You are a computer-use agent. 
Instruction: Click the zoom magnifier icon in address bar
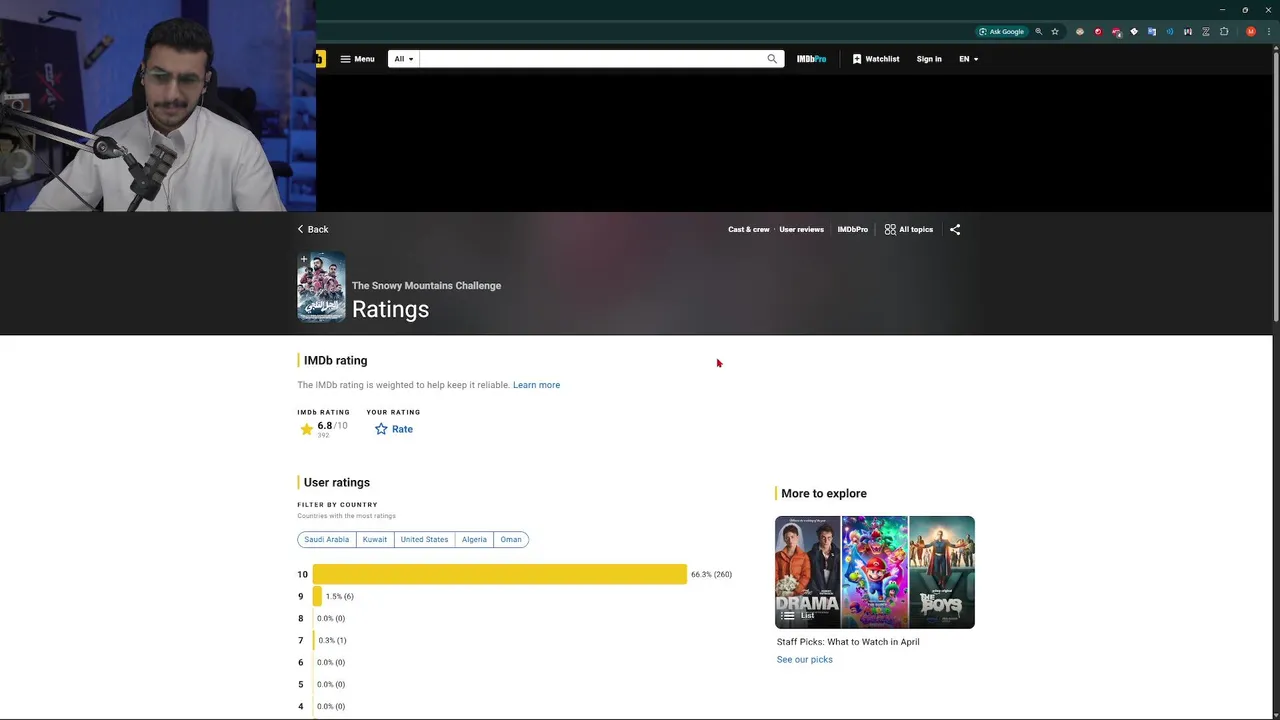[x=1039, y=32]
